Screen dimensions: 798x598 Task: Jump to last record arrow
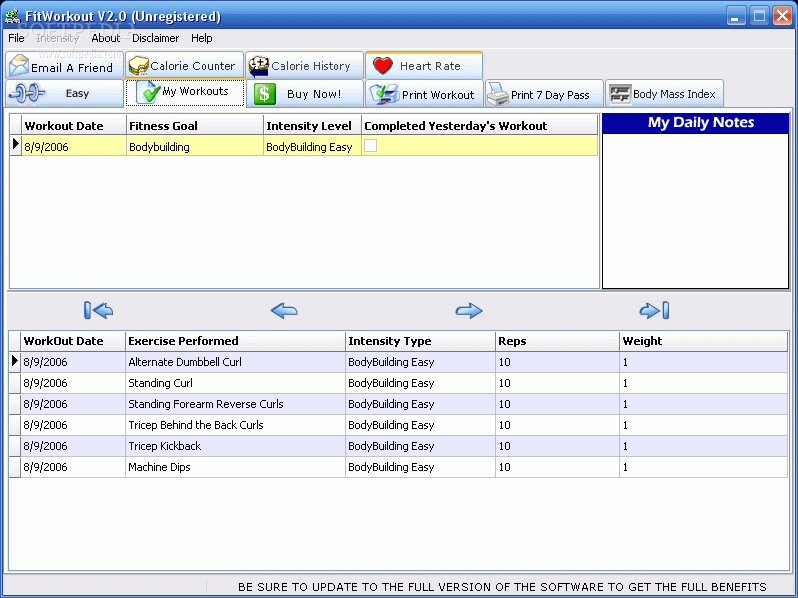(654, 310)
